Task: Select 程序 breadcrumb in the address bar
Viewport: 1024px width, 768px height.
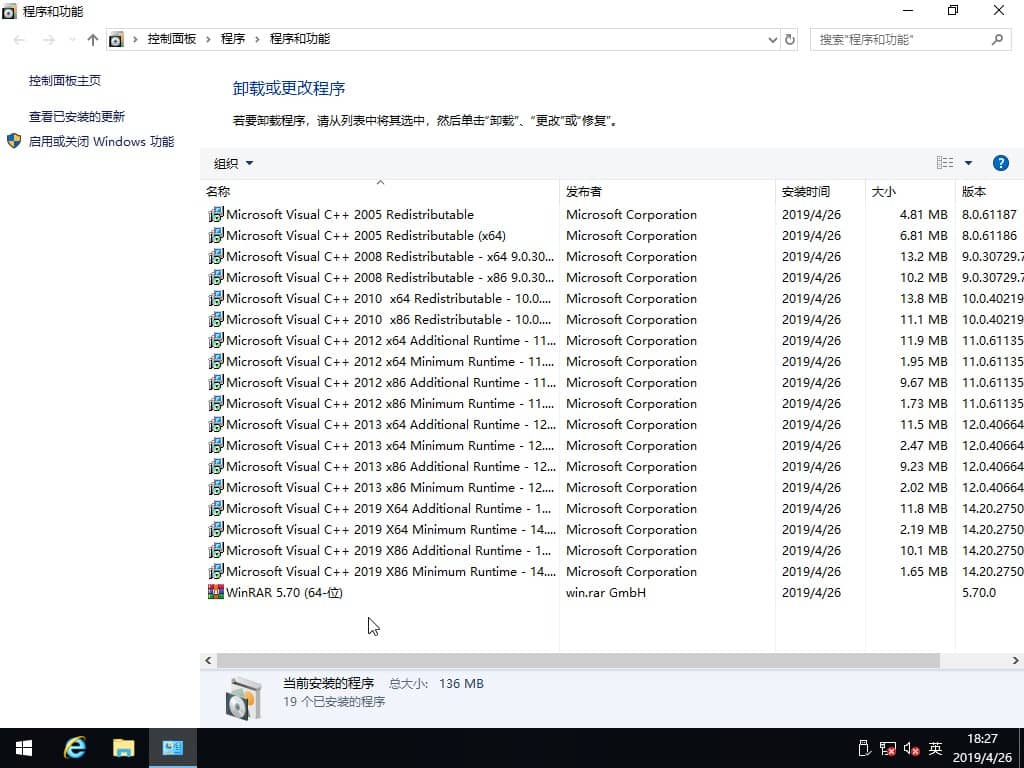Action: pos(234,39)
